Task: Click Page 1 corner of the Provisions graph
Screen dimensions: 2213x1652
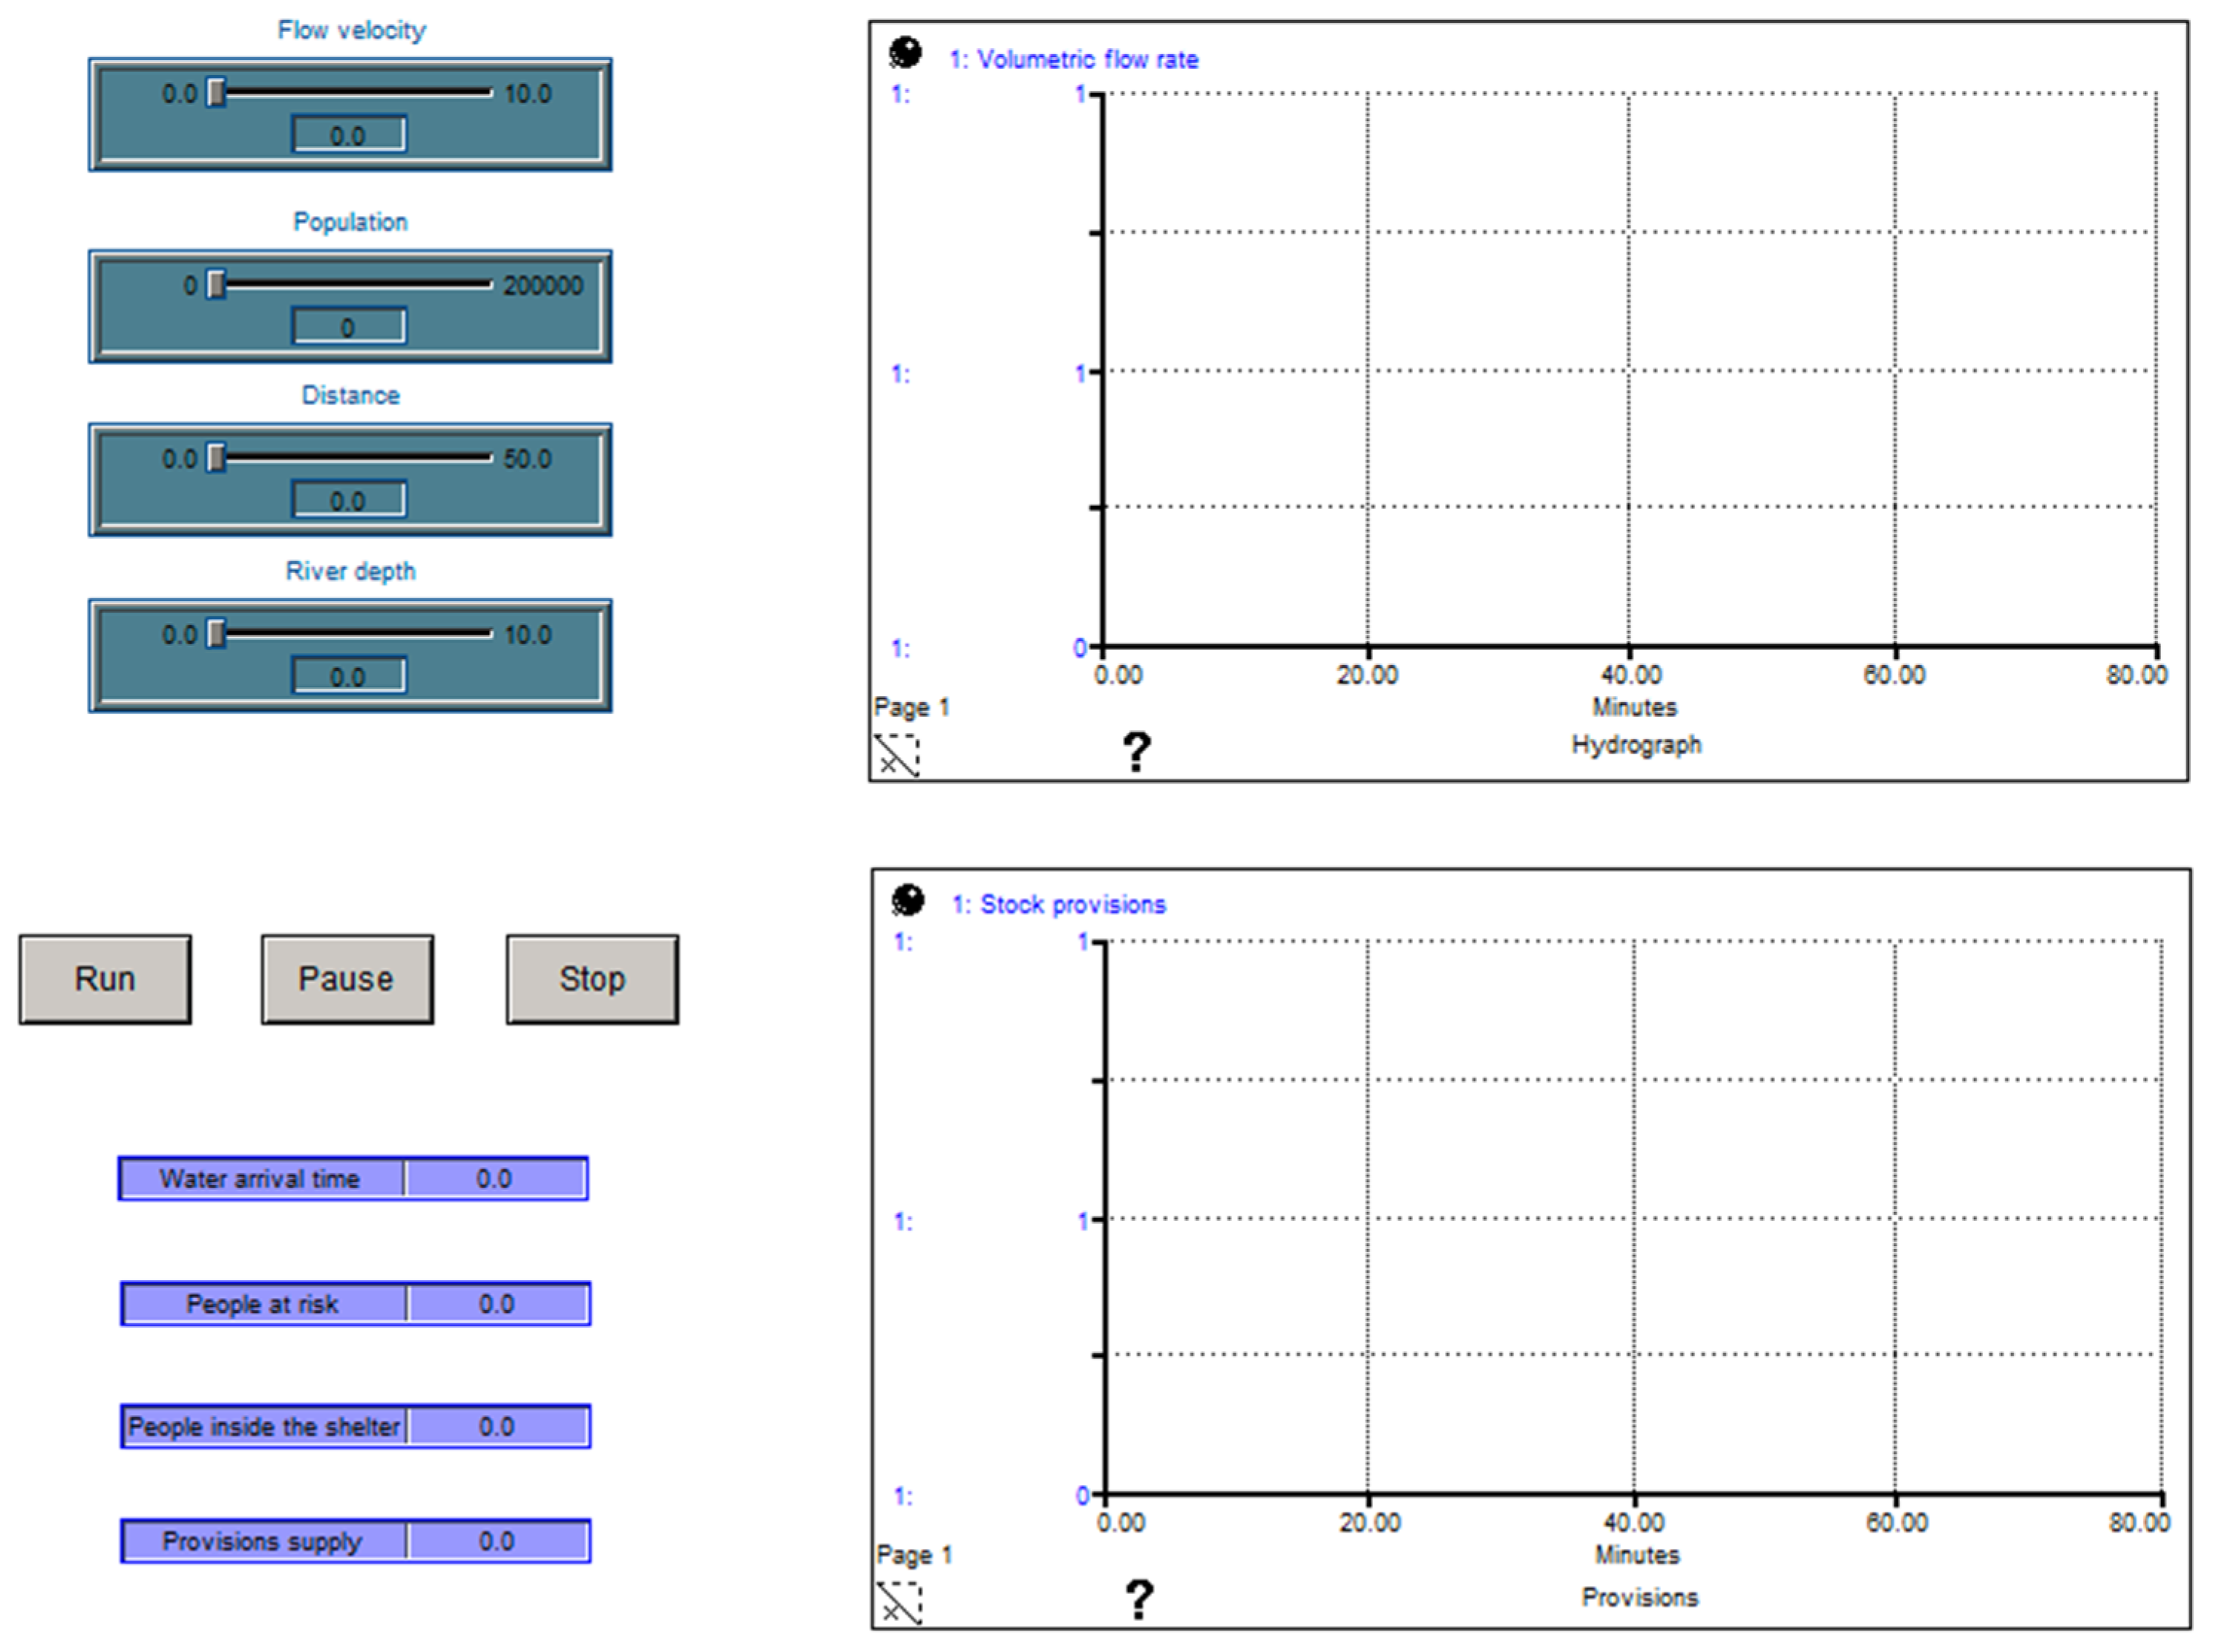Action: [x=910, y=1554]
